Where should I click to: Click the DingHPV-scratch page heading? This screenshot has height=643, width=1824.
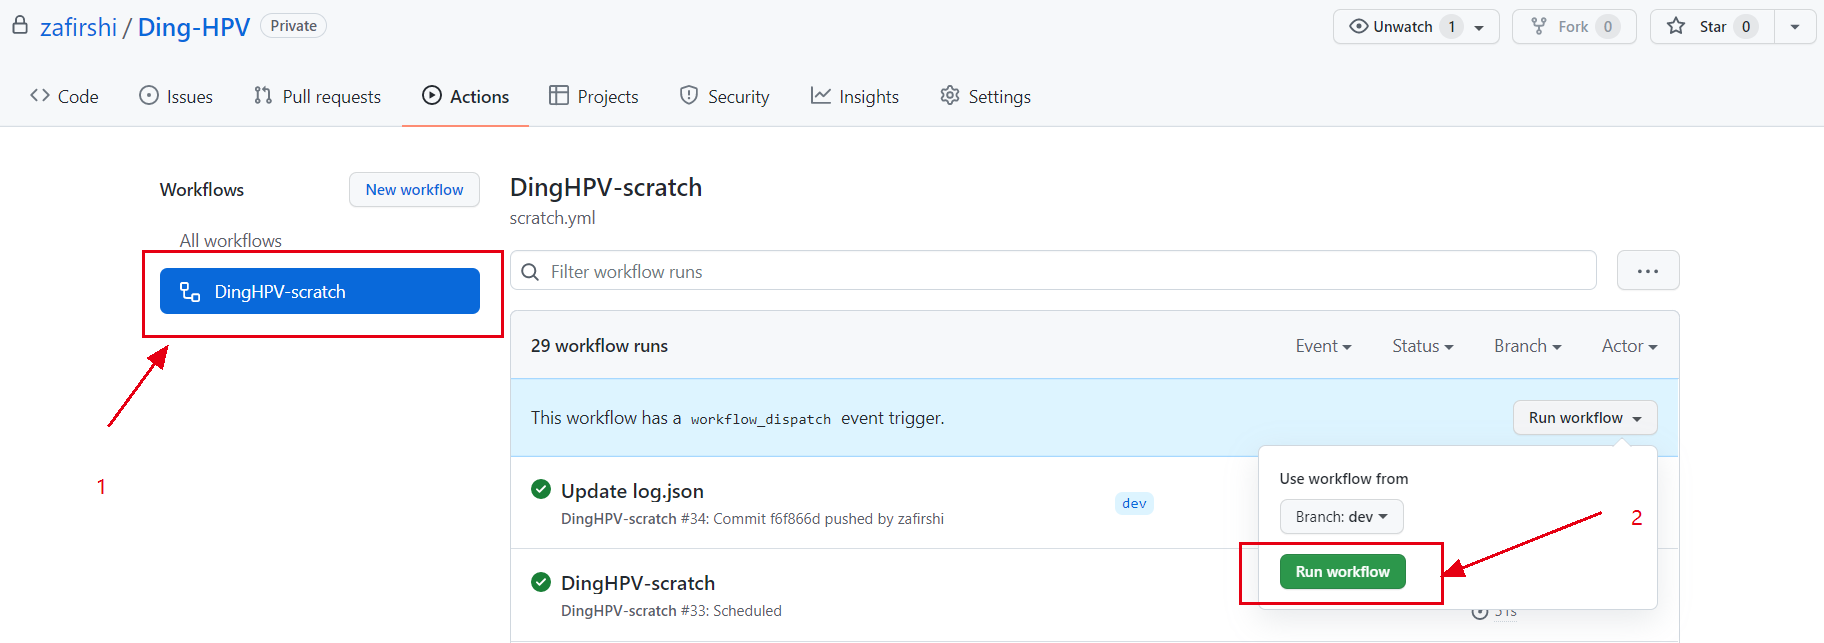tap(606, 187)
